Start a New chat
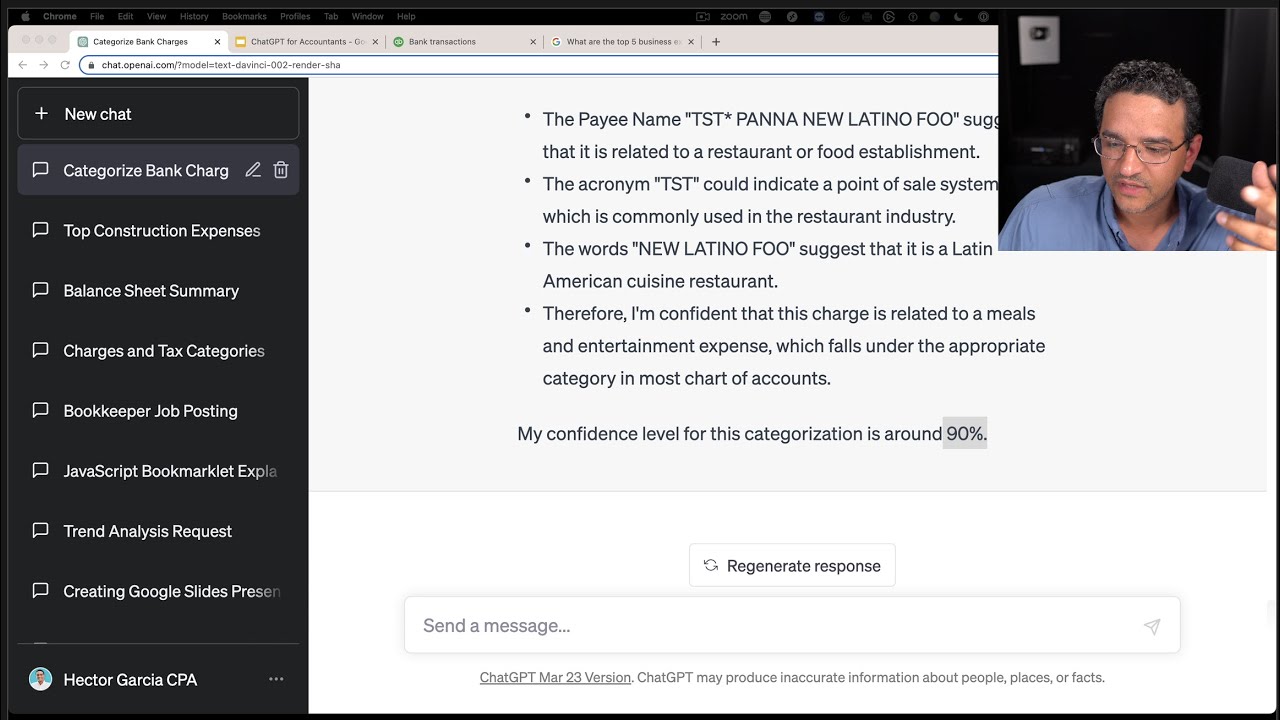Screen dimensions: 1280x720 158,114
